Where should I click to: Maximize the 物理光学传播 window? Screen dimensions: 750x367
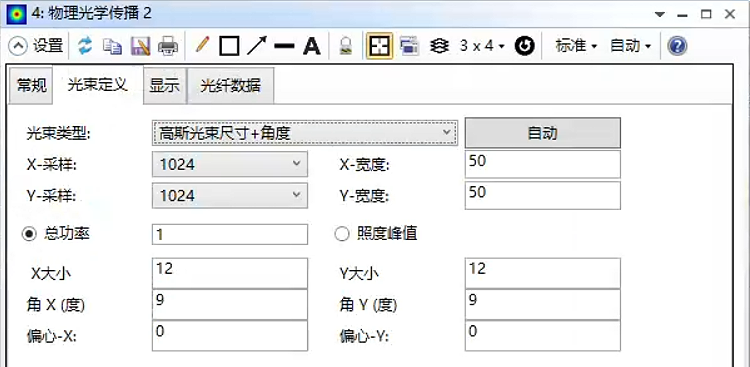(706, 14)
